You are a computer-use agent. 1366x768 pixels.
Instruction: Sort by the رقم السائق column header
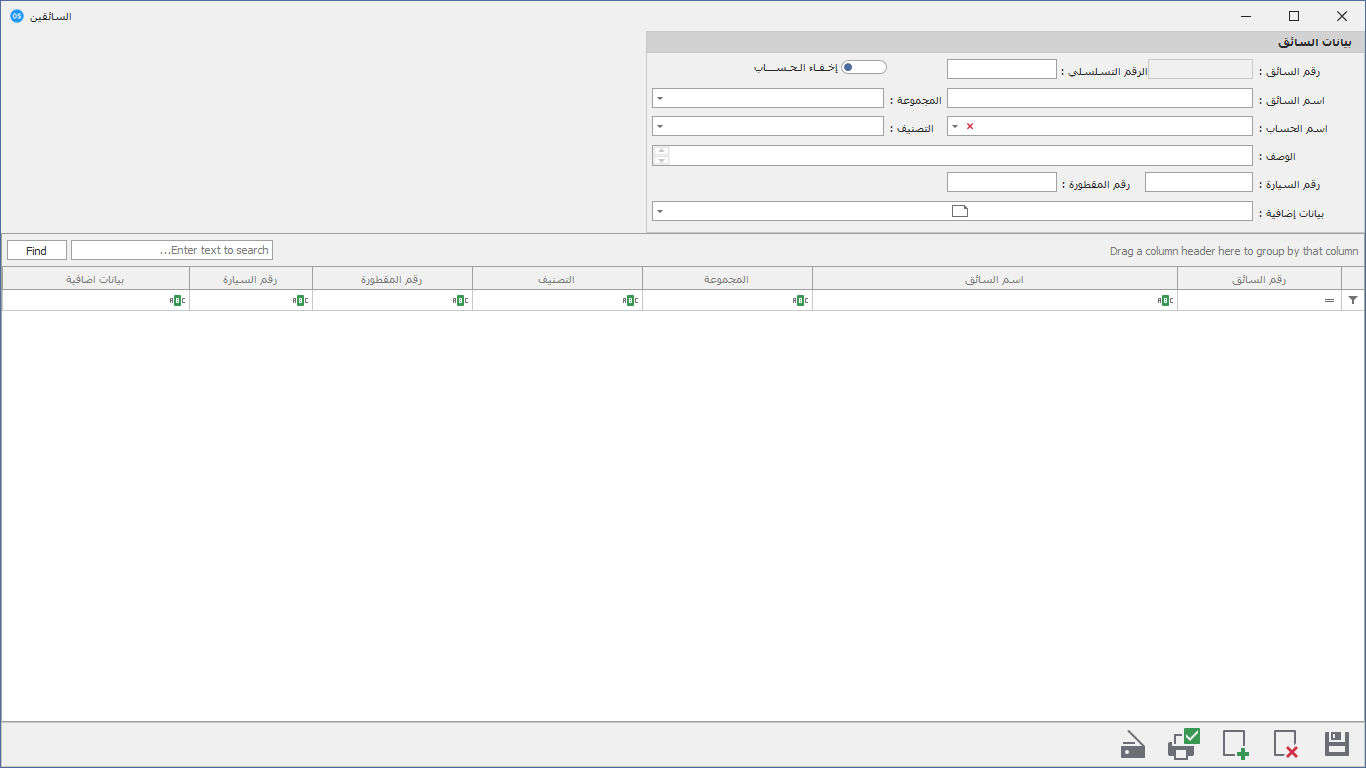tap(1259, 279)
